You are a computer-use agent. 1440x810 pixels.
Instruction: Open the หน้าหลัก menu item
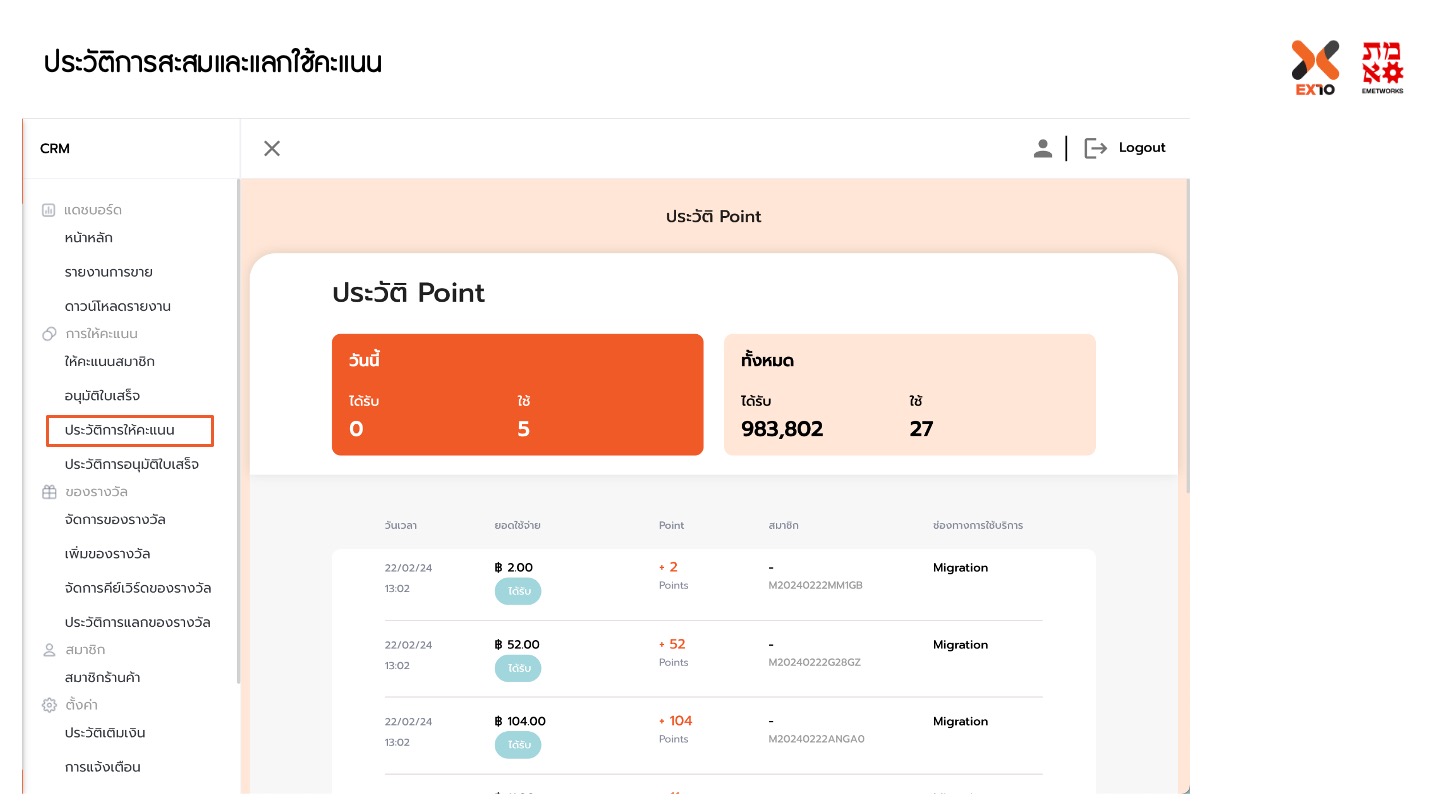pos(88,238)
